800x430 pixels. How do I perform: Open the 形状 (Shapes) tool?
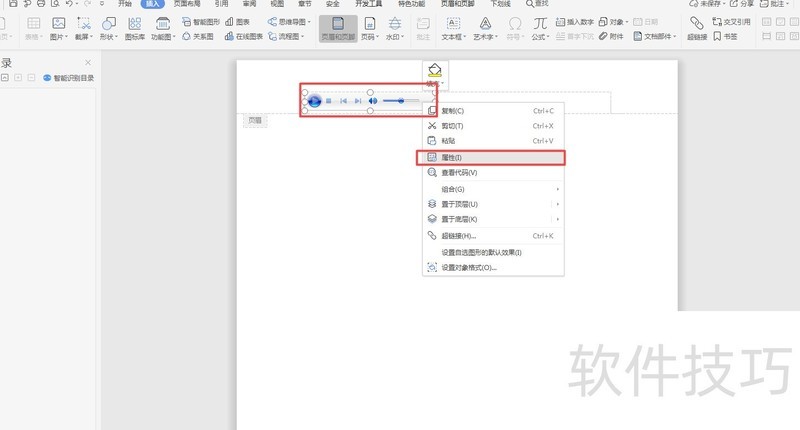(109, 29)
